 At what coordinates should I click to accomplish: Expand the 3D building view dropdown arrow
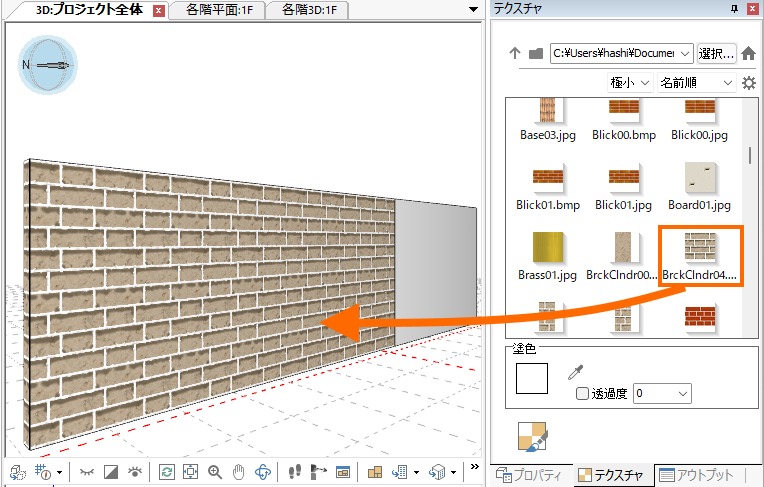point(454,472)
